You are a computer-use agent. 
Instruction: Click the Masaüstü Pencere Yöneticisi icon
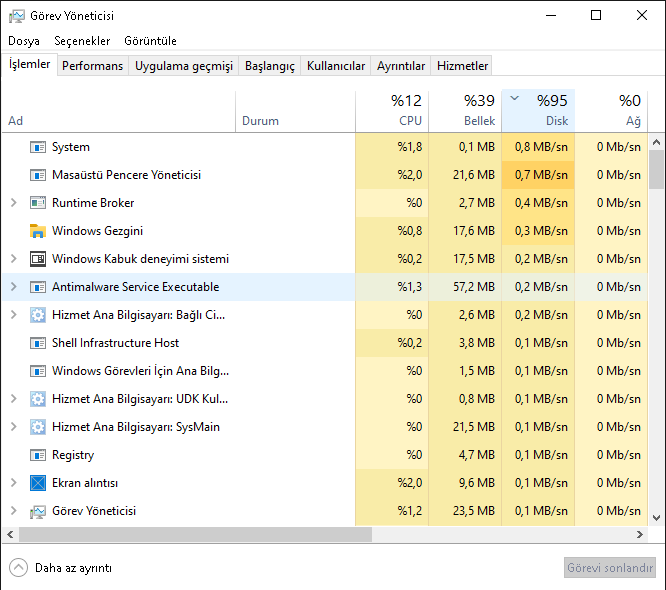click(38, 175)
